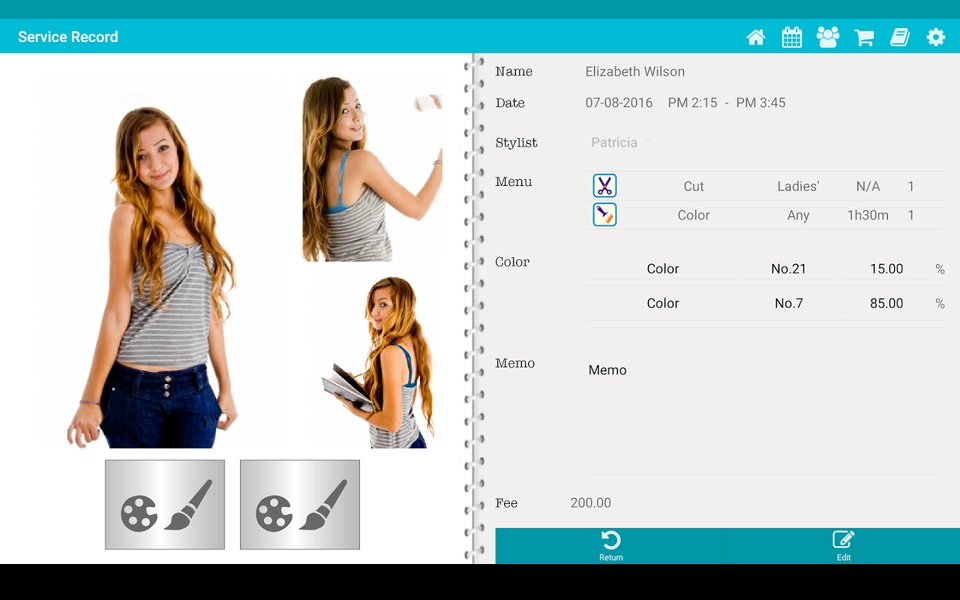Open the Patricia stylist dropdown

click(x=621, y=142)
